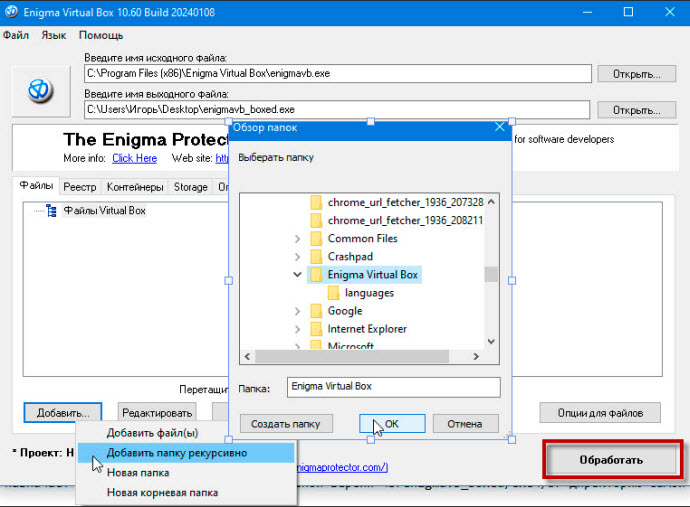Expand the Crashpad folder node

pos(297,257)
